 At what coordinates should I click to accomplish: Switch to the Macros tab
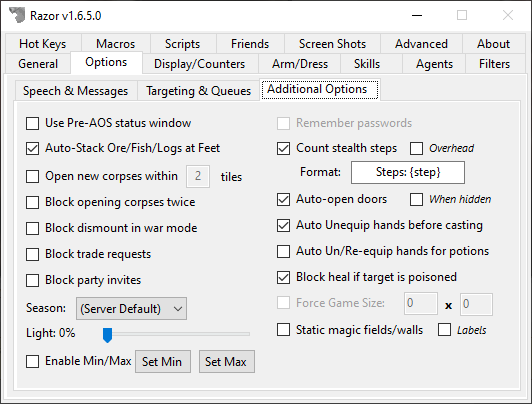click(x=115, y=44)
